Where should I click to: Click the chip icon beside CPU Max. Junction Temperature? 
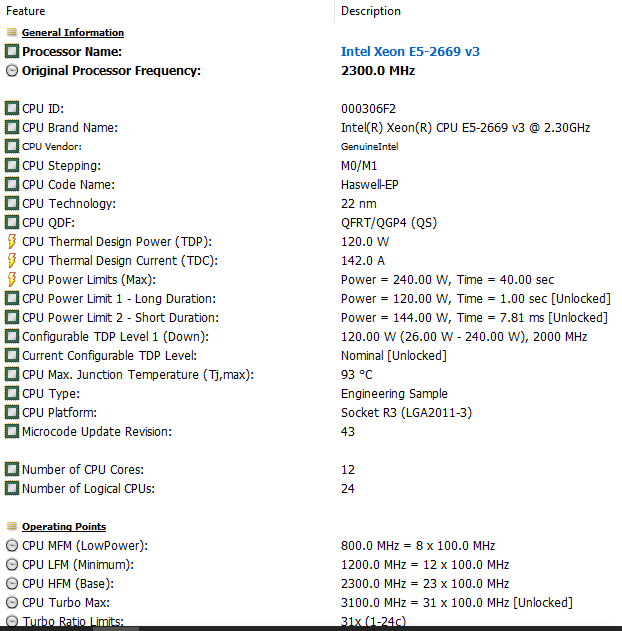click(12, 374)
